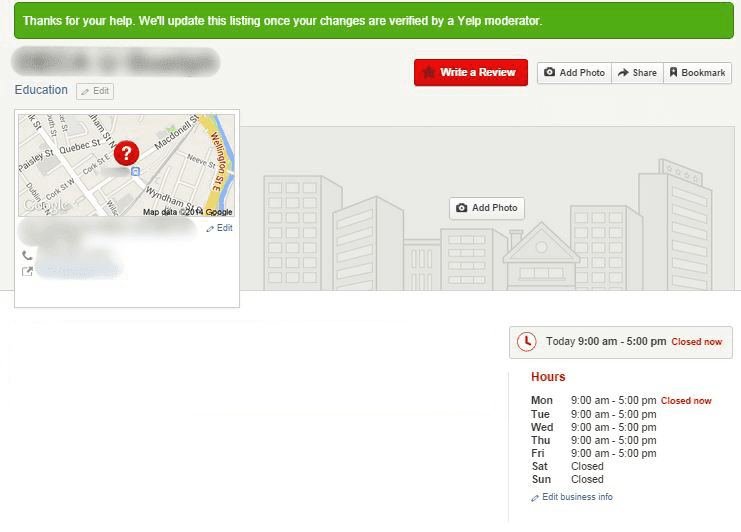Add Photo in the banner area

[x=487, y=208]
